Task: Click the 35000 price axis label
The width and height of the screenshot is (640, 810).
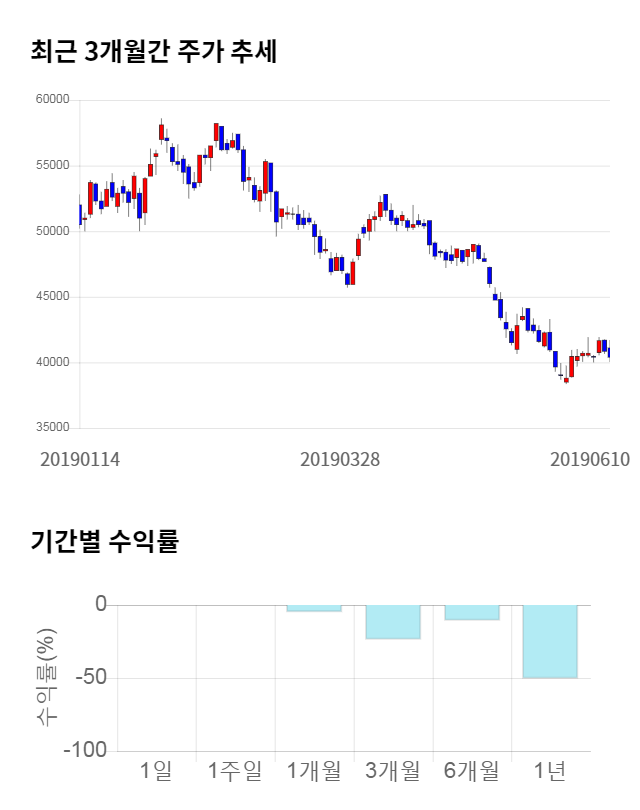Action: point(52,428)
